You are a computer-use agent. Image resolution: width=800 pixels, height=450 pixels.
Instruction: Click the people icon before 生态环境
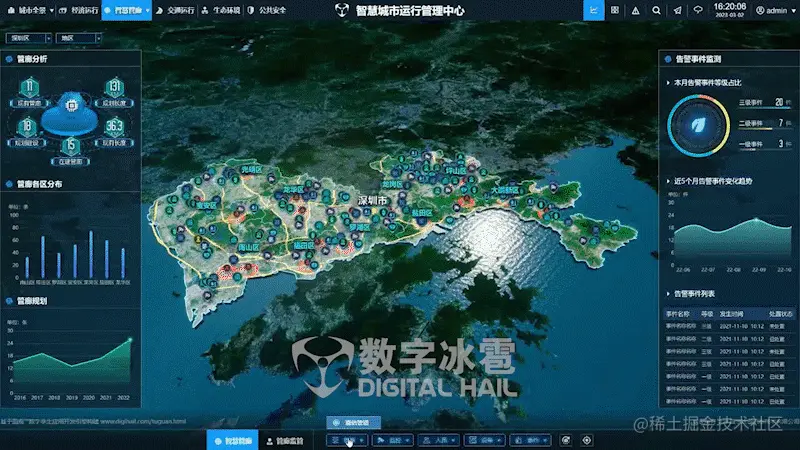coord(205,10)
